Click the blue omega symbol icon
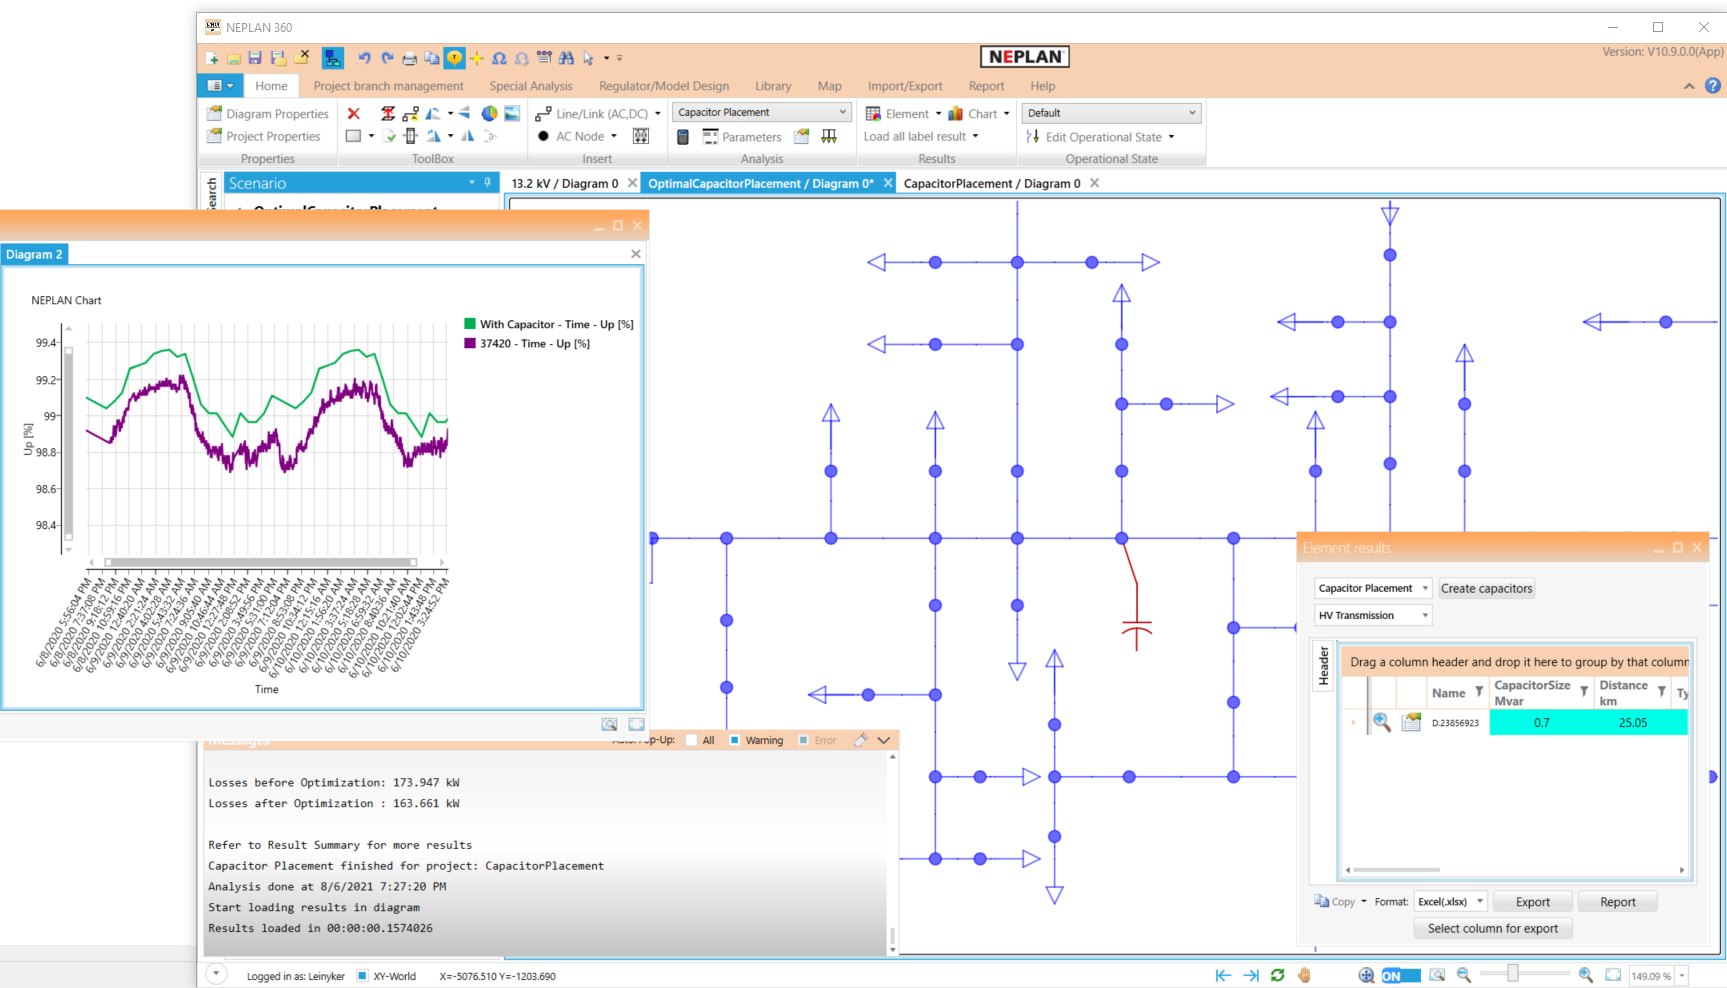Image resolution: width=1727 pixels, height=988 pixels. click(x=499, y=58)
